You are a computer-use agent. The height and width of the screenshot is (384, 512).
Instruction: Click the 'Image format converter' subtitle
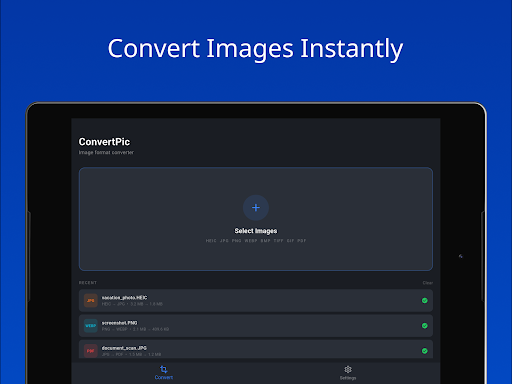pos(106,152)
